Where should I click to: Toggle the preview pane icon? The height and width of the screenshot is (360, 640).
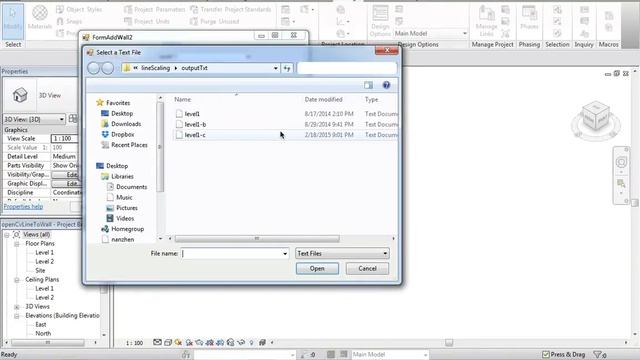(x=368, y=85)
